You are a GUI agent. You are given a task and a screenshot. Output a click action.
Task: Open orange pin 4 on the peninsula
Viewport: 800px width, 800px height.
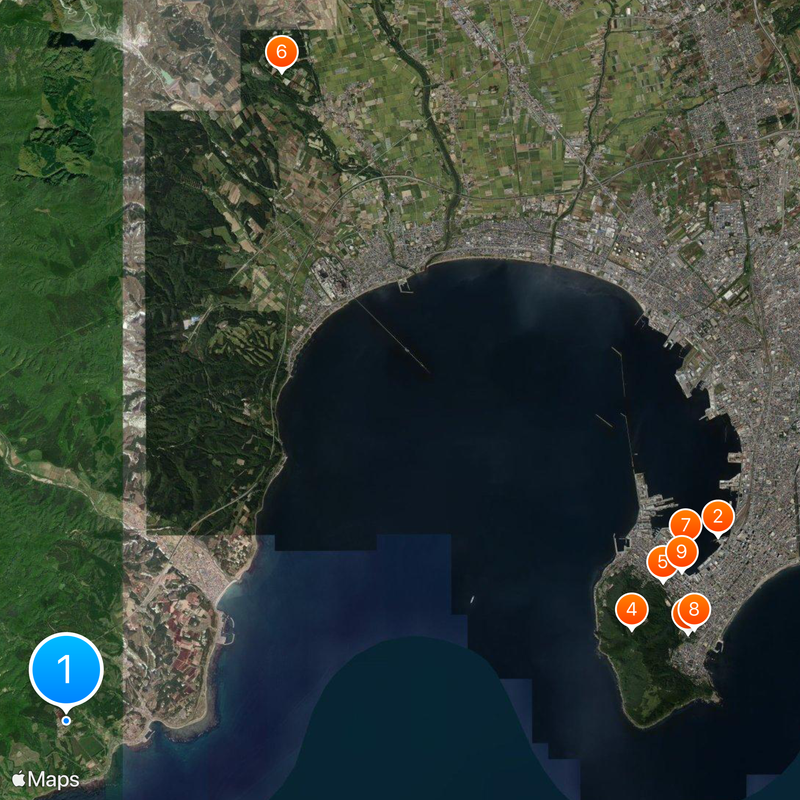(631, 609)
